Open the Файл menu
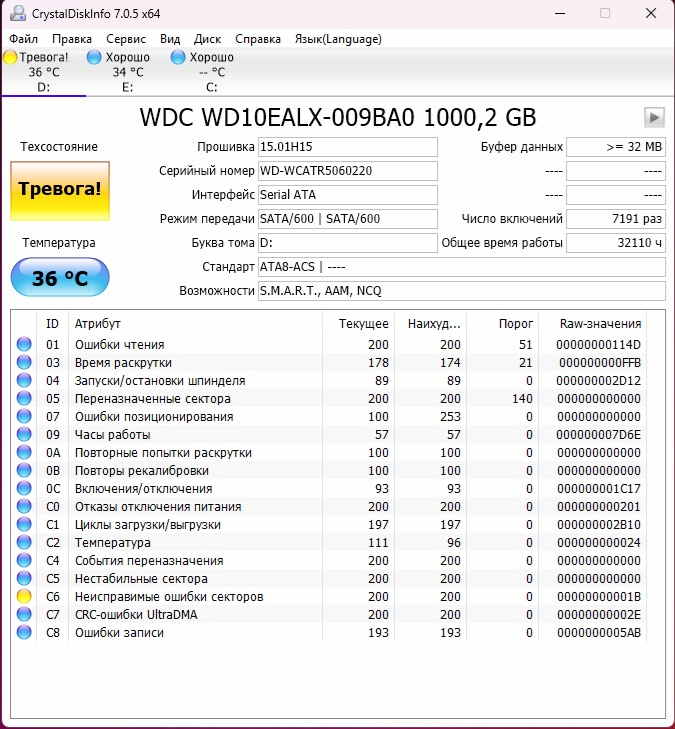 click(x=23, y=39)
